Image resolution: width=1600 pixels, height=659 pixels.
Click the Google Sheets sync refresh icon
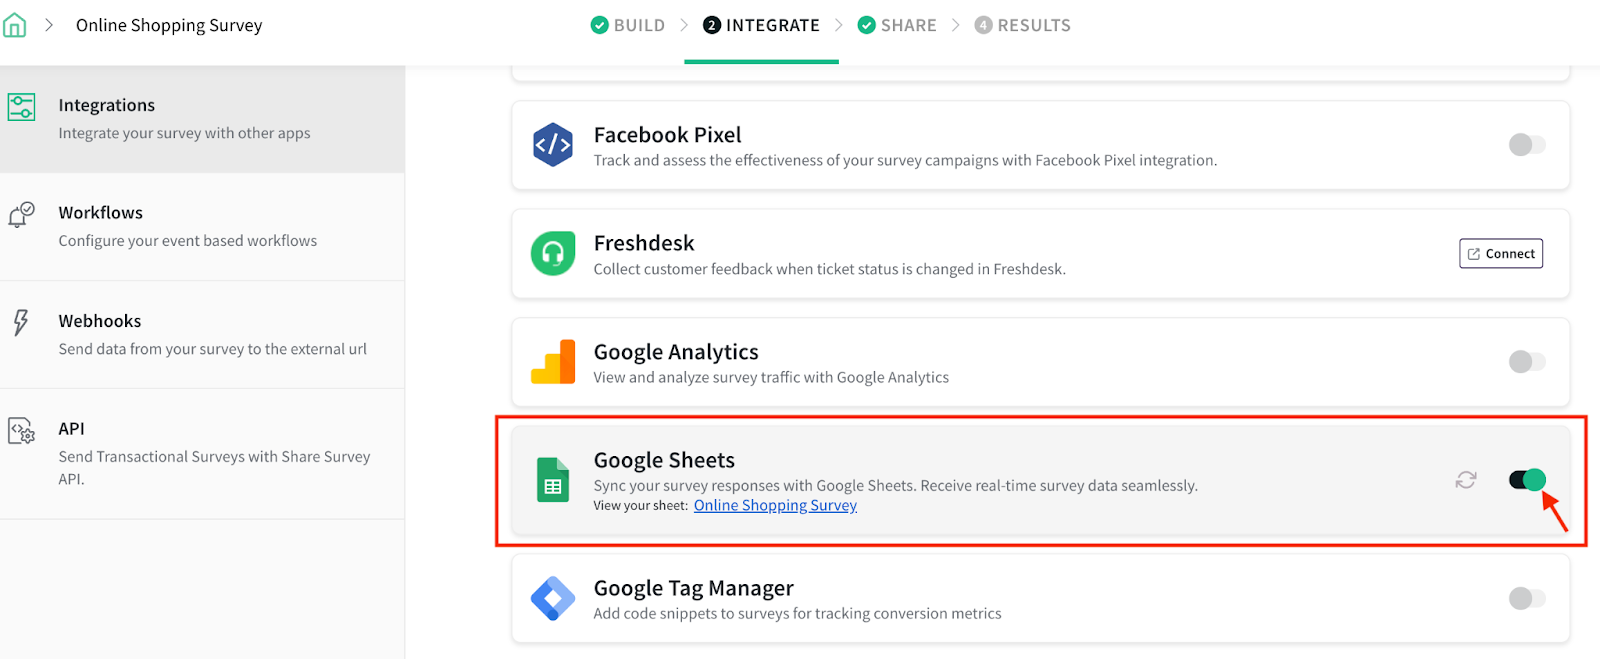pyautogui.click(x=1466, y=480)
